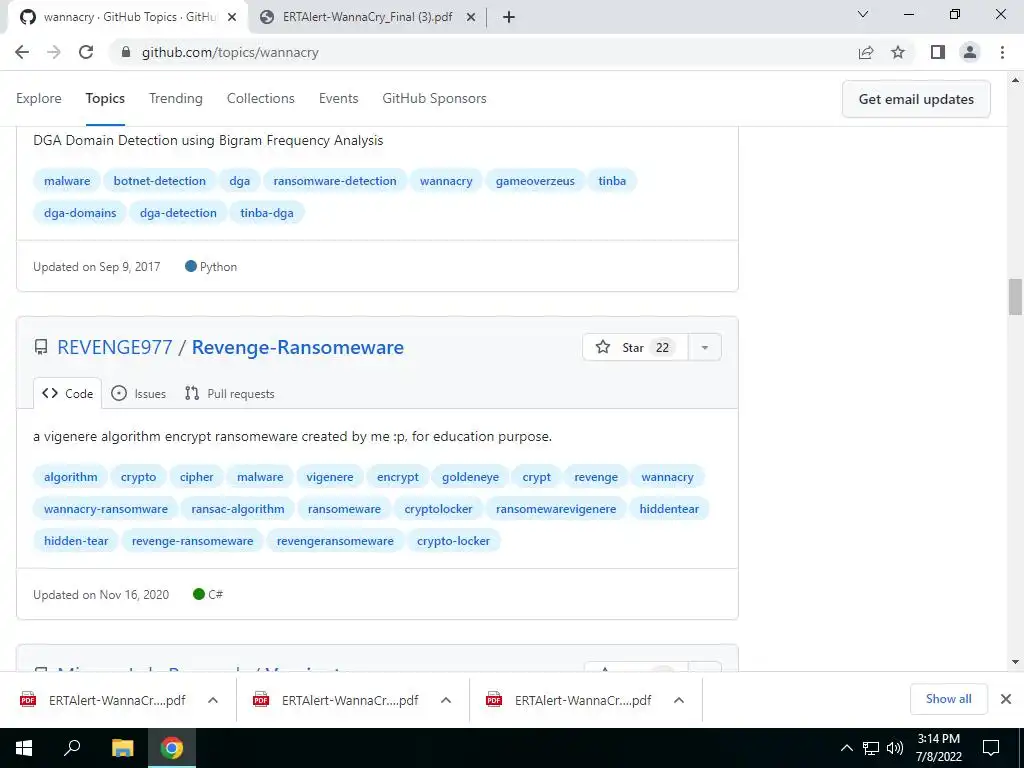Star the Revenge-Ransomeware repository
Image resolution: width=1024 pixels, height=768 pixels.
(x=635, y=347)
